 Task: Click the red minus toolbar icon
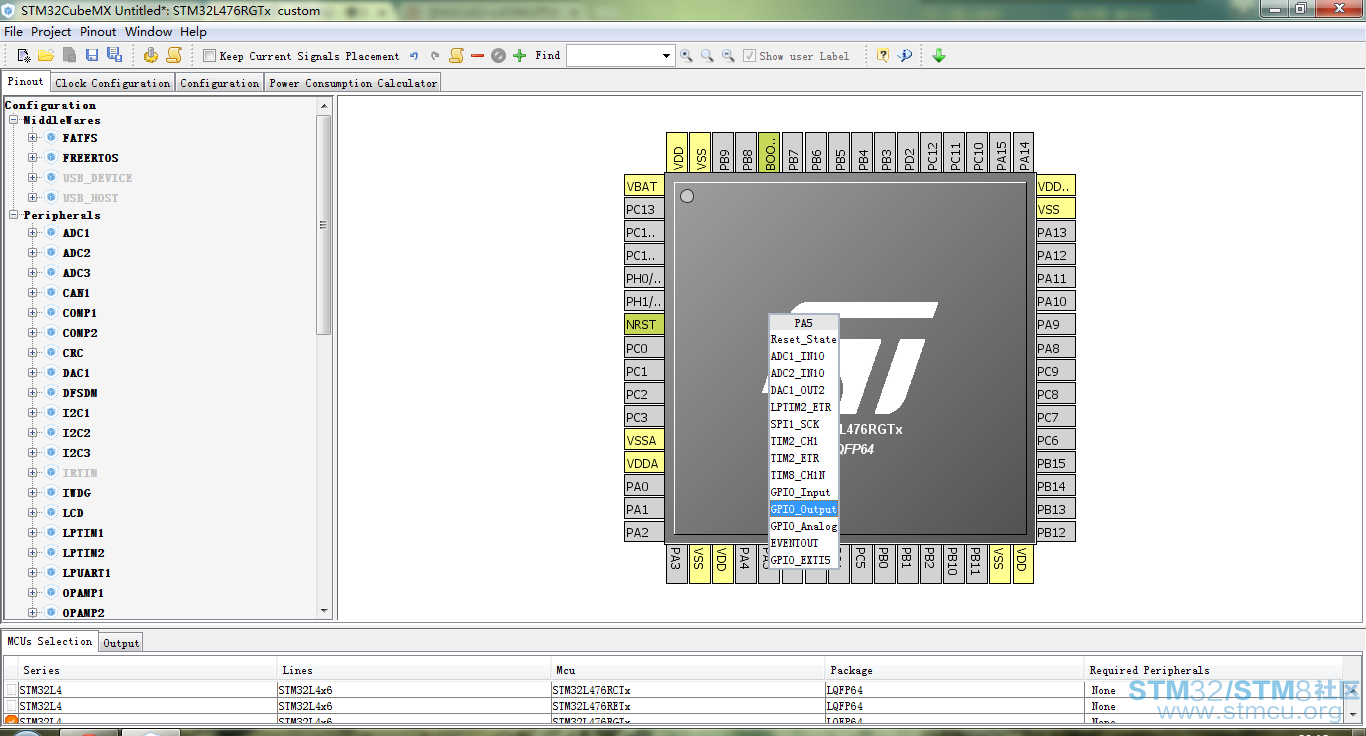[x=477, y=56]
